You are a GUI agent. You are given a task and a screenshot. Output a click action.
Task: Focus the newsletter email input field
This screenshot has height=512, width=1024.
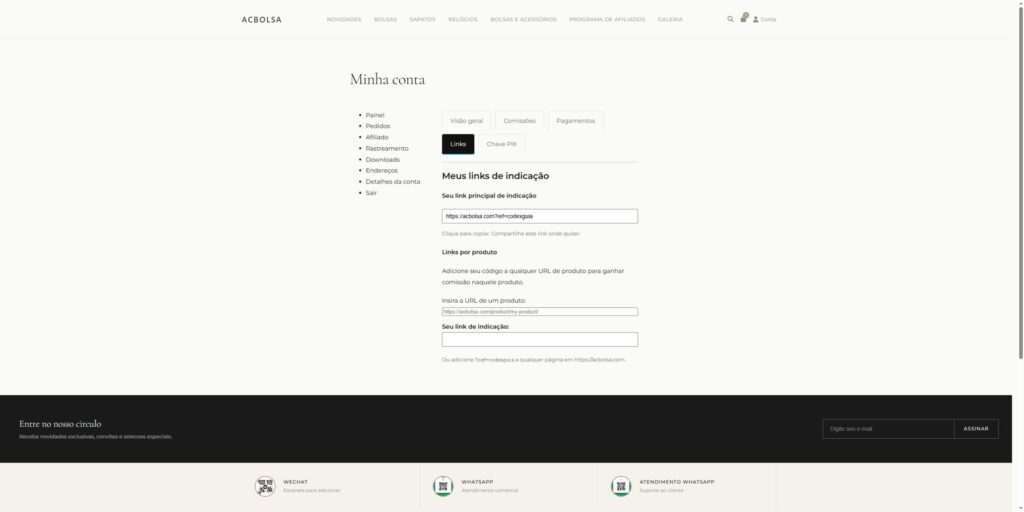[x=888, y=429]
